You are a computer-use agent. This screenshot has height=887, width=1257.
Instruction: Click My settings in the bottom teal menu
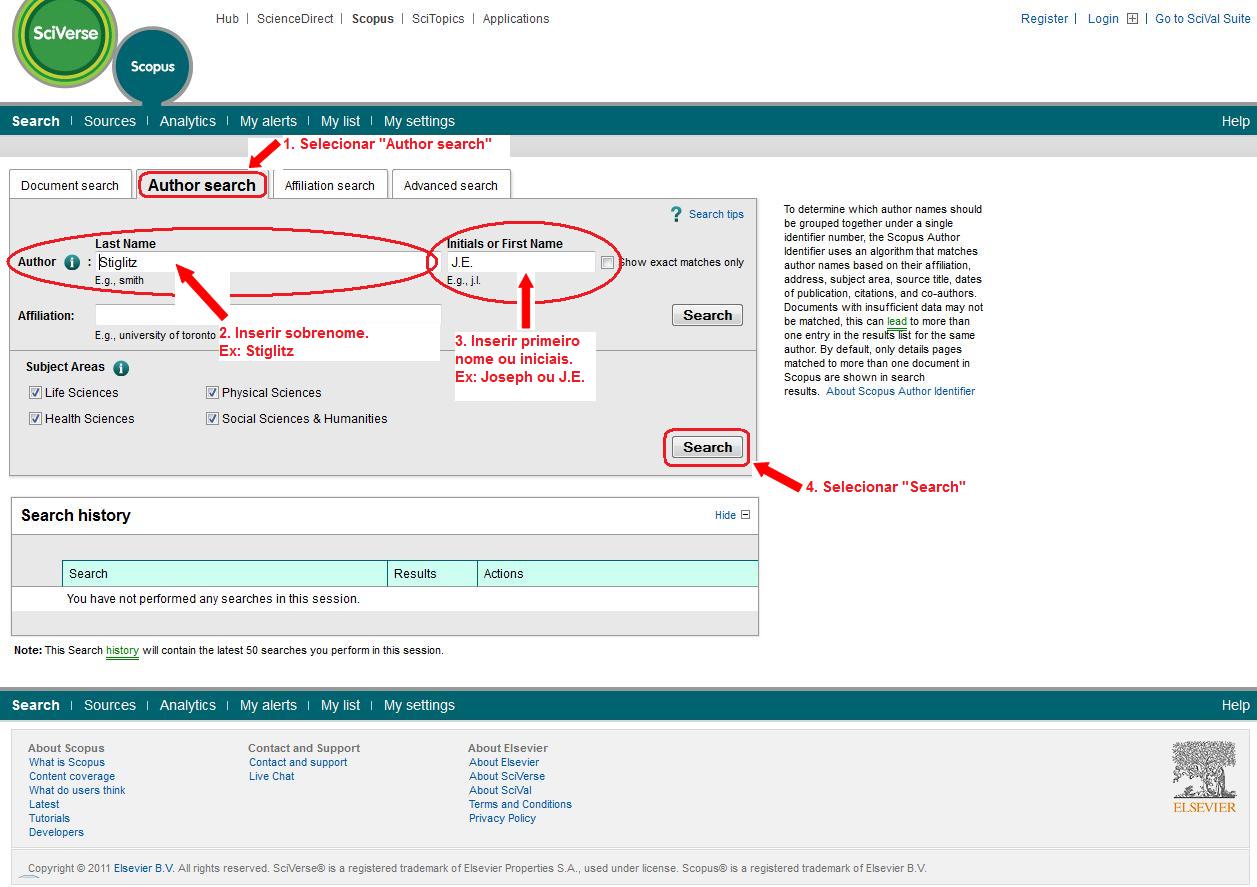click(419, 705)
